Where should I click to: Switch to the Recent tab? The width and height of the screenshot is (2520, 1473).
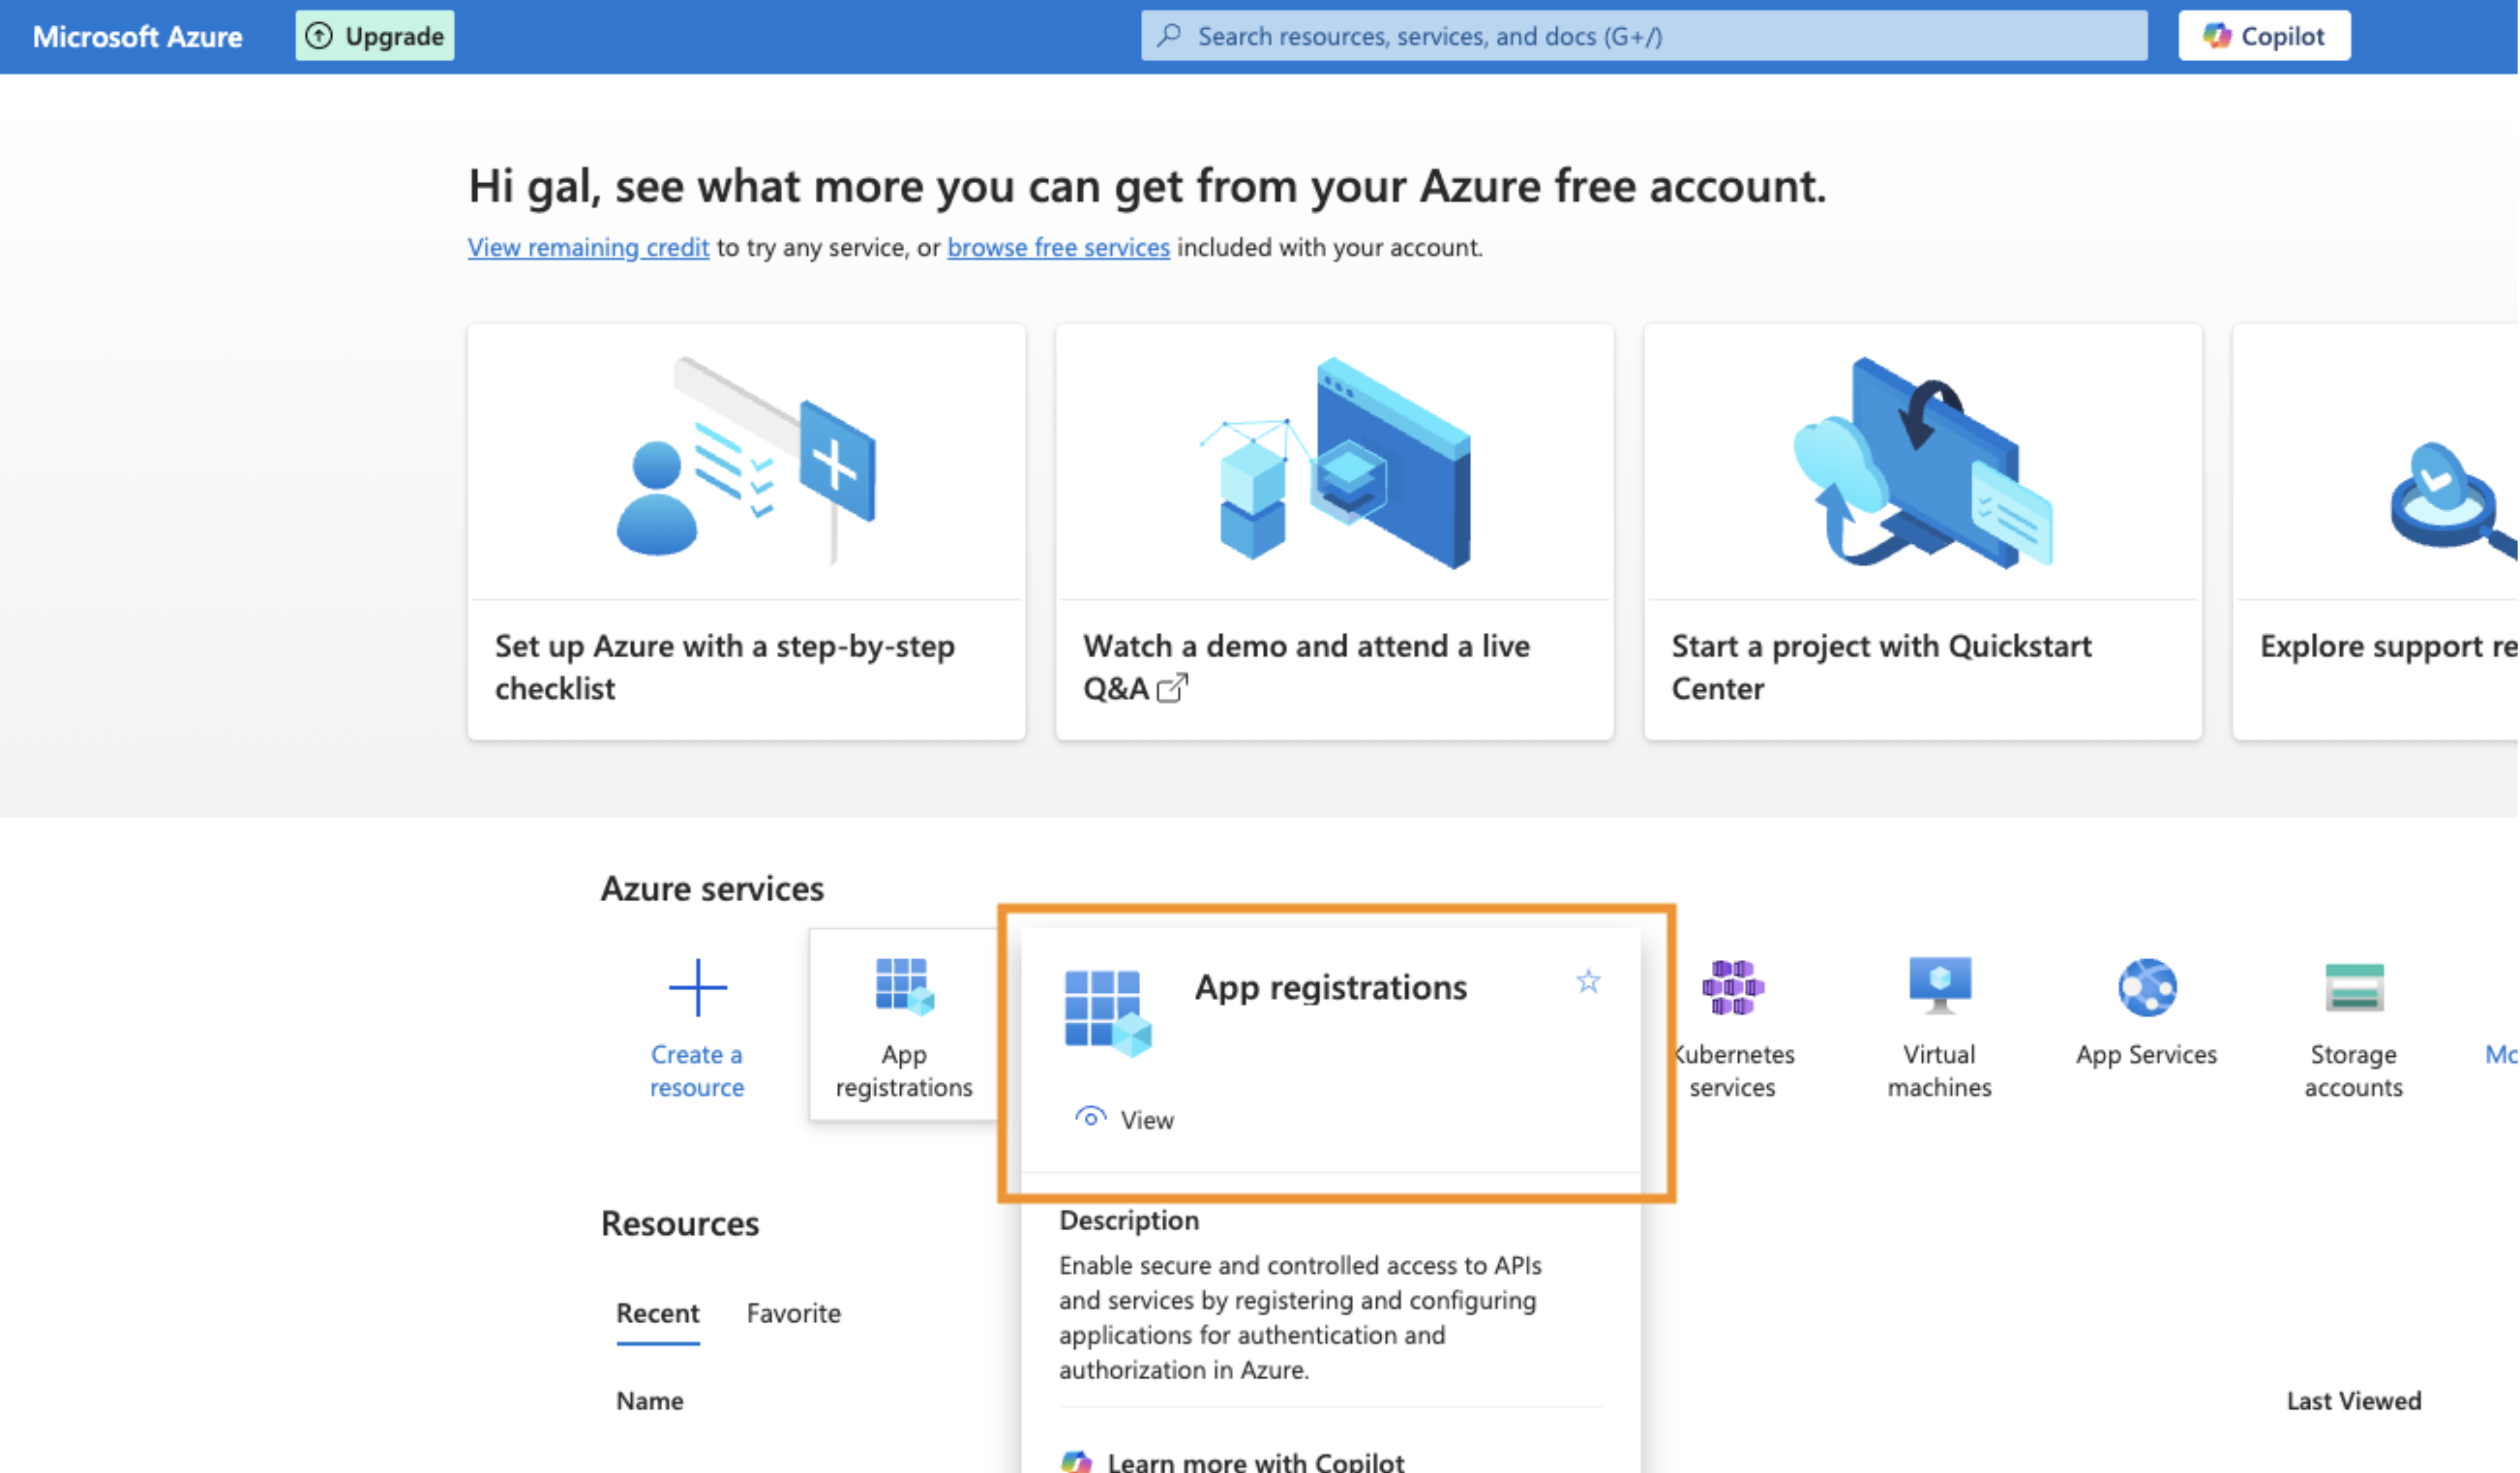point(657,1313)
